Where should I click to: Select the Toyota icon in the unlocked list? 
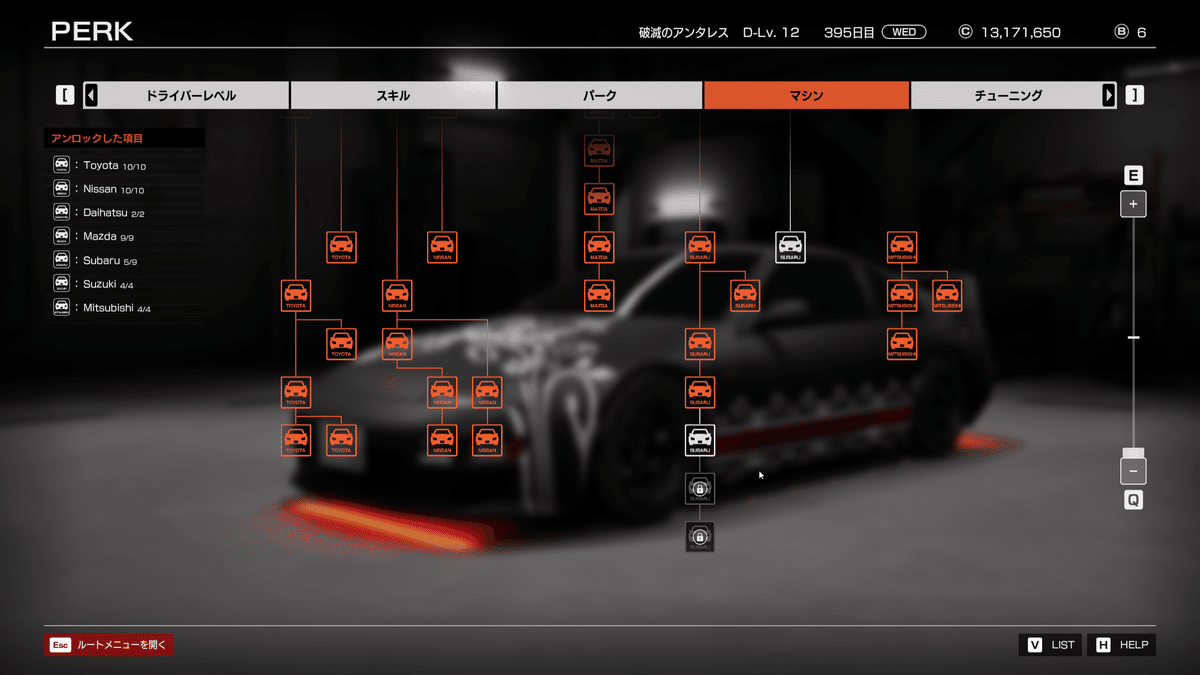click(x=62, y=165)
